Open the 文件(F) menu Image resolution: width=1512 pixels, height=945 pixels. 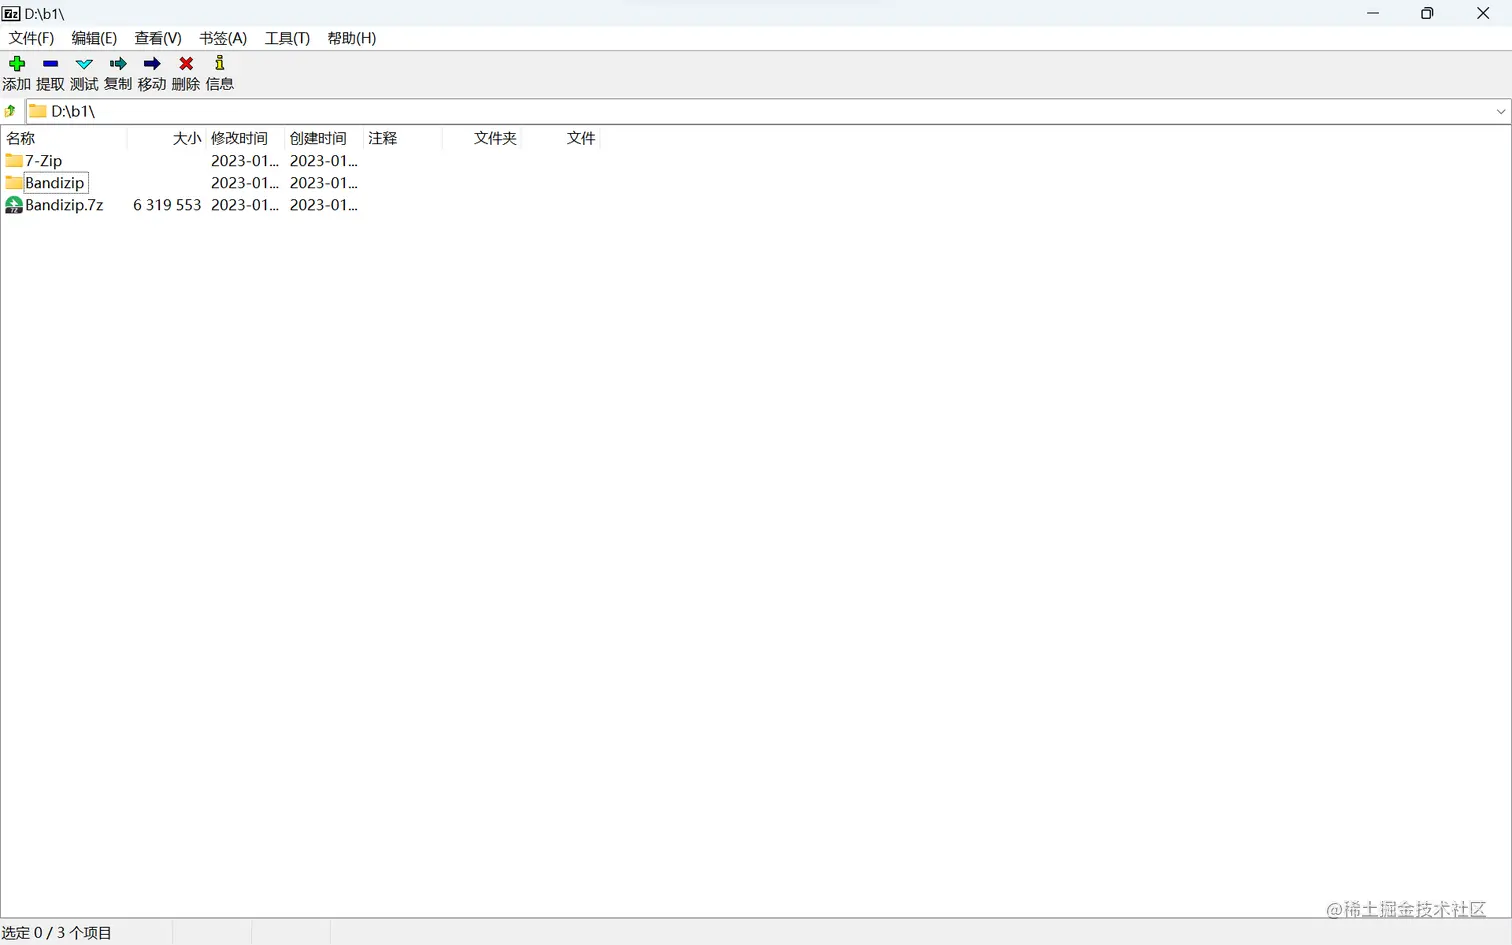(31, 38)
